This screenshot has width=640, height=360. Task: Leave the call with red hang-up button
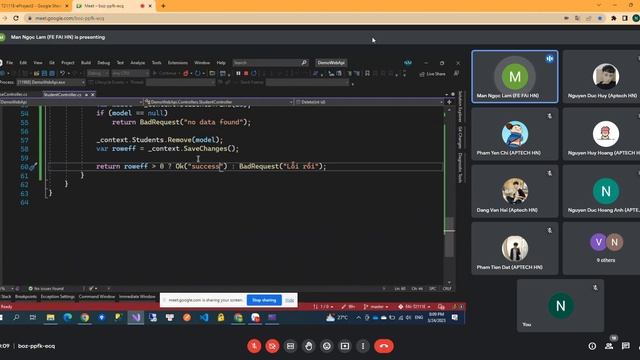(384, 346)
